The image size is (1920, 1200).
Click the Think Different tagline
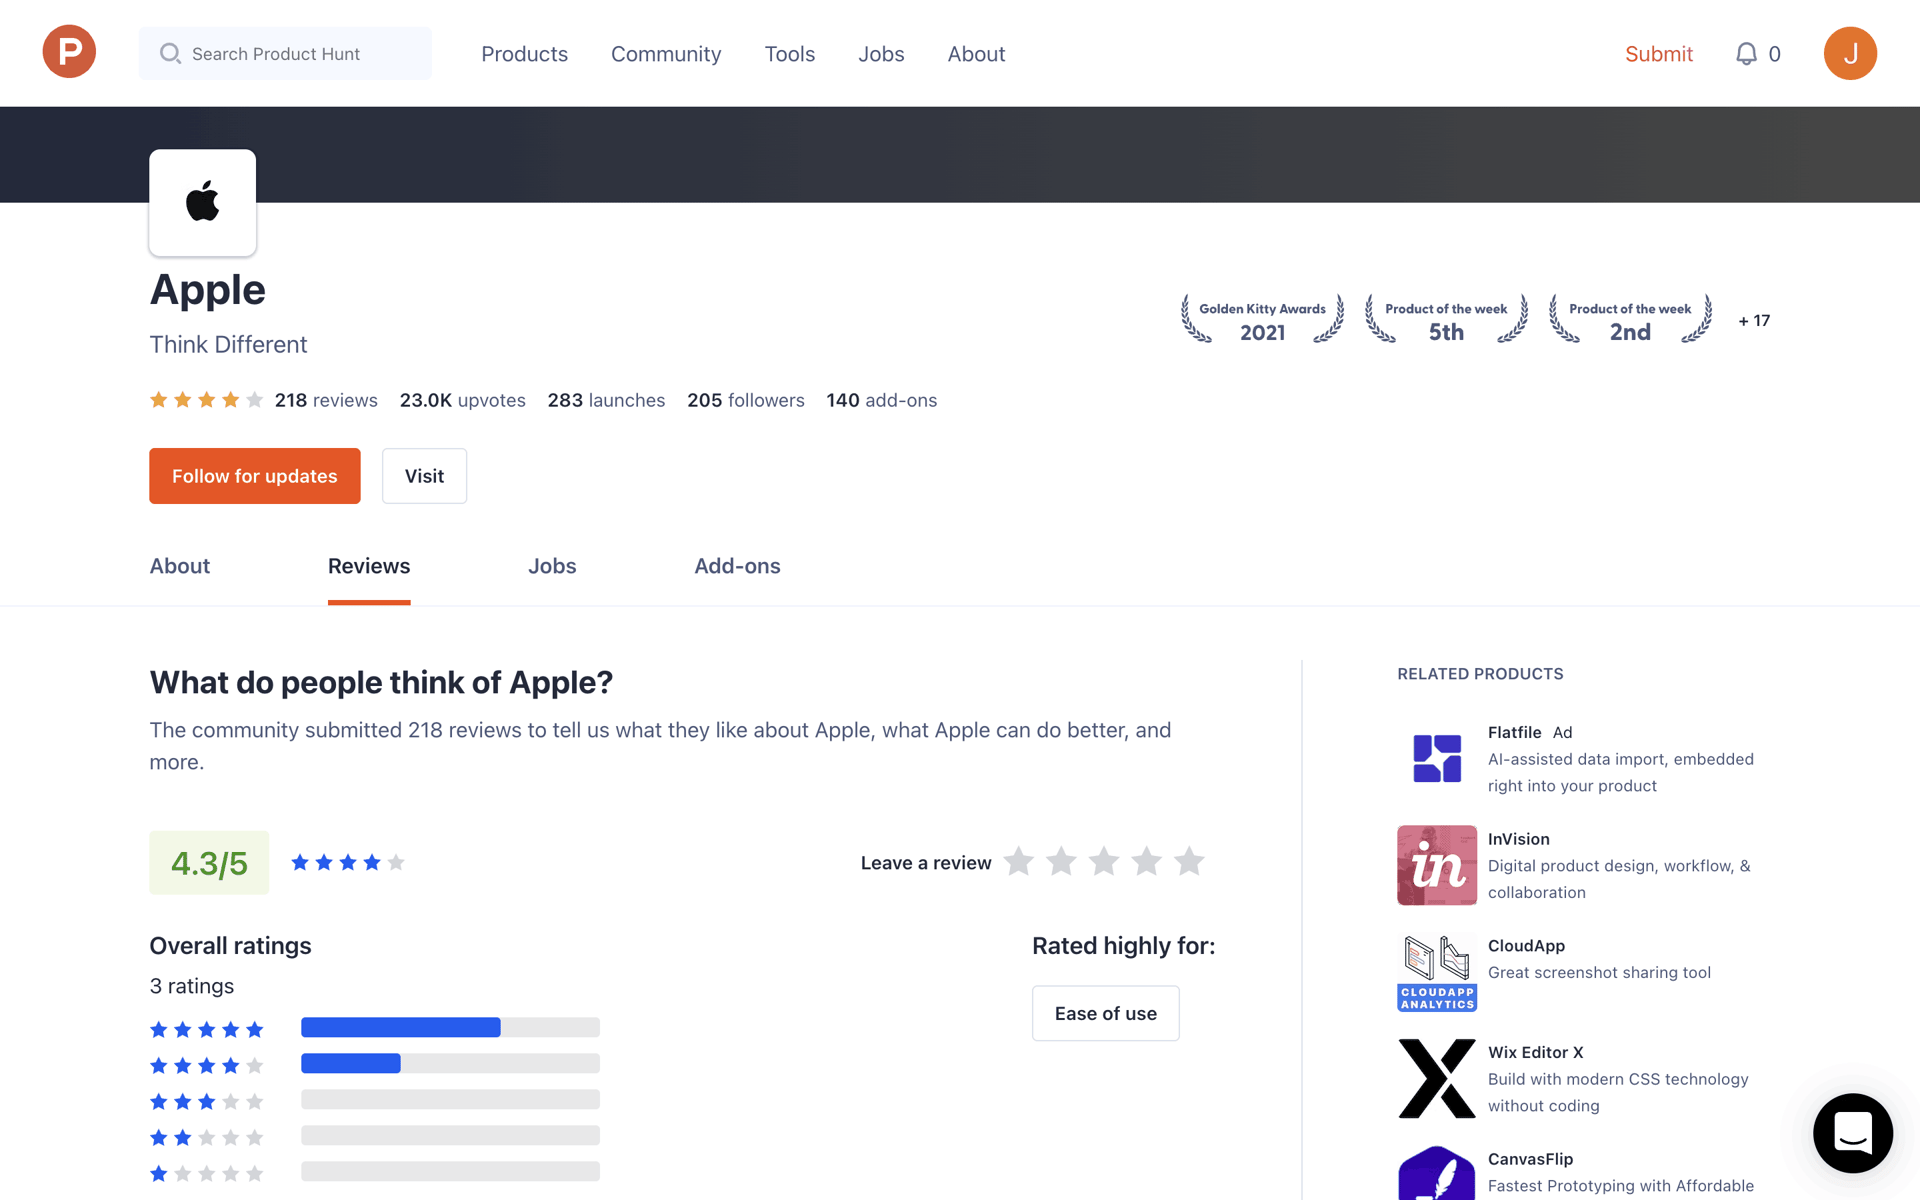pyautogui.click(x=228, y=344)
